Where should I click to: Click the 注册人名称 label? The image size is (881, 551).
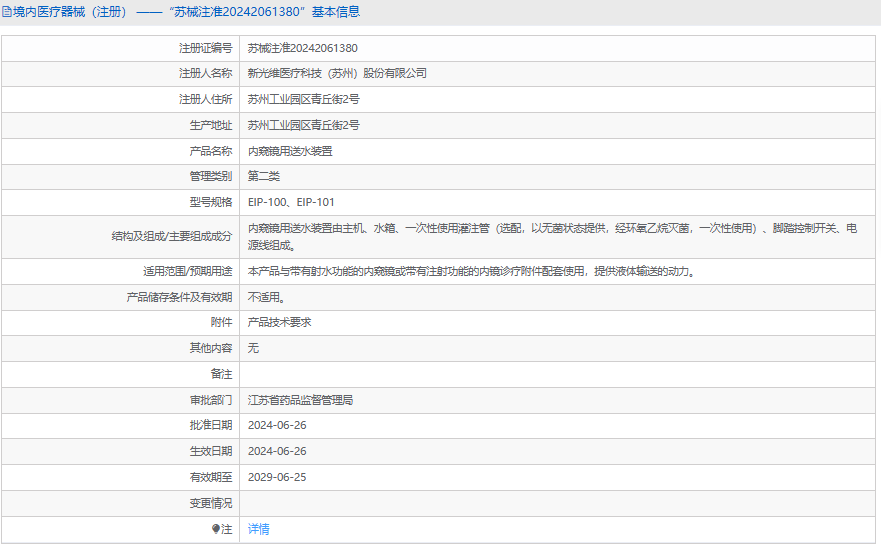tap(206, 74)
